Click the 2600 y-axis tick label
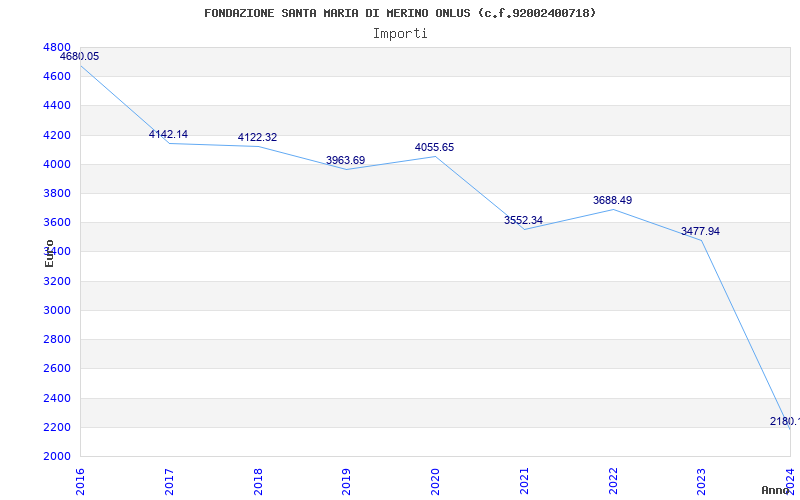The height and width of the screenshot is (500, 800). click(x=57, y=368)
